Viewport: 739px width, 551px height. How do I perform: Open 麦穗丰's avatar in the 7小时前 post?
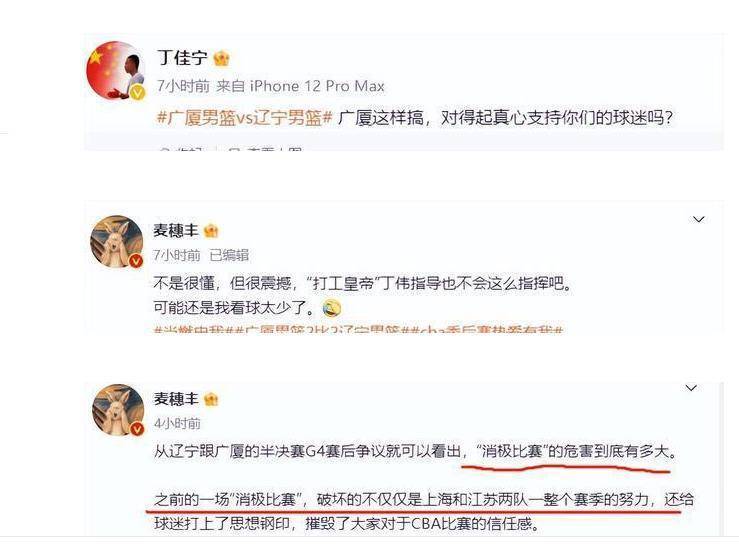pos(116,241)
